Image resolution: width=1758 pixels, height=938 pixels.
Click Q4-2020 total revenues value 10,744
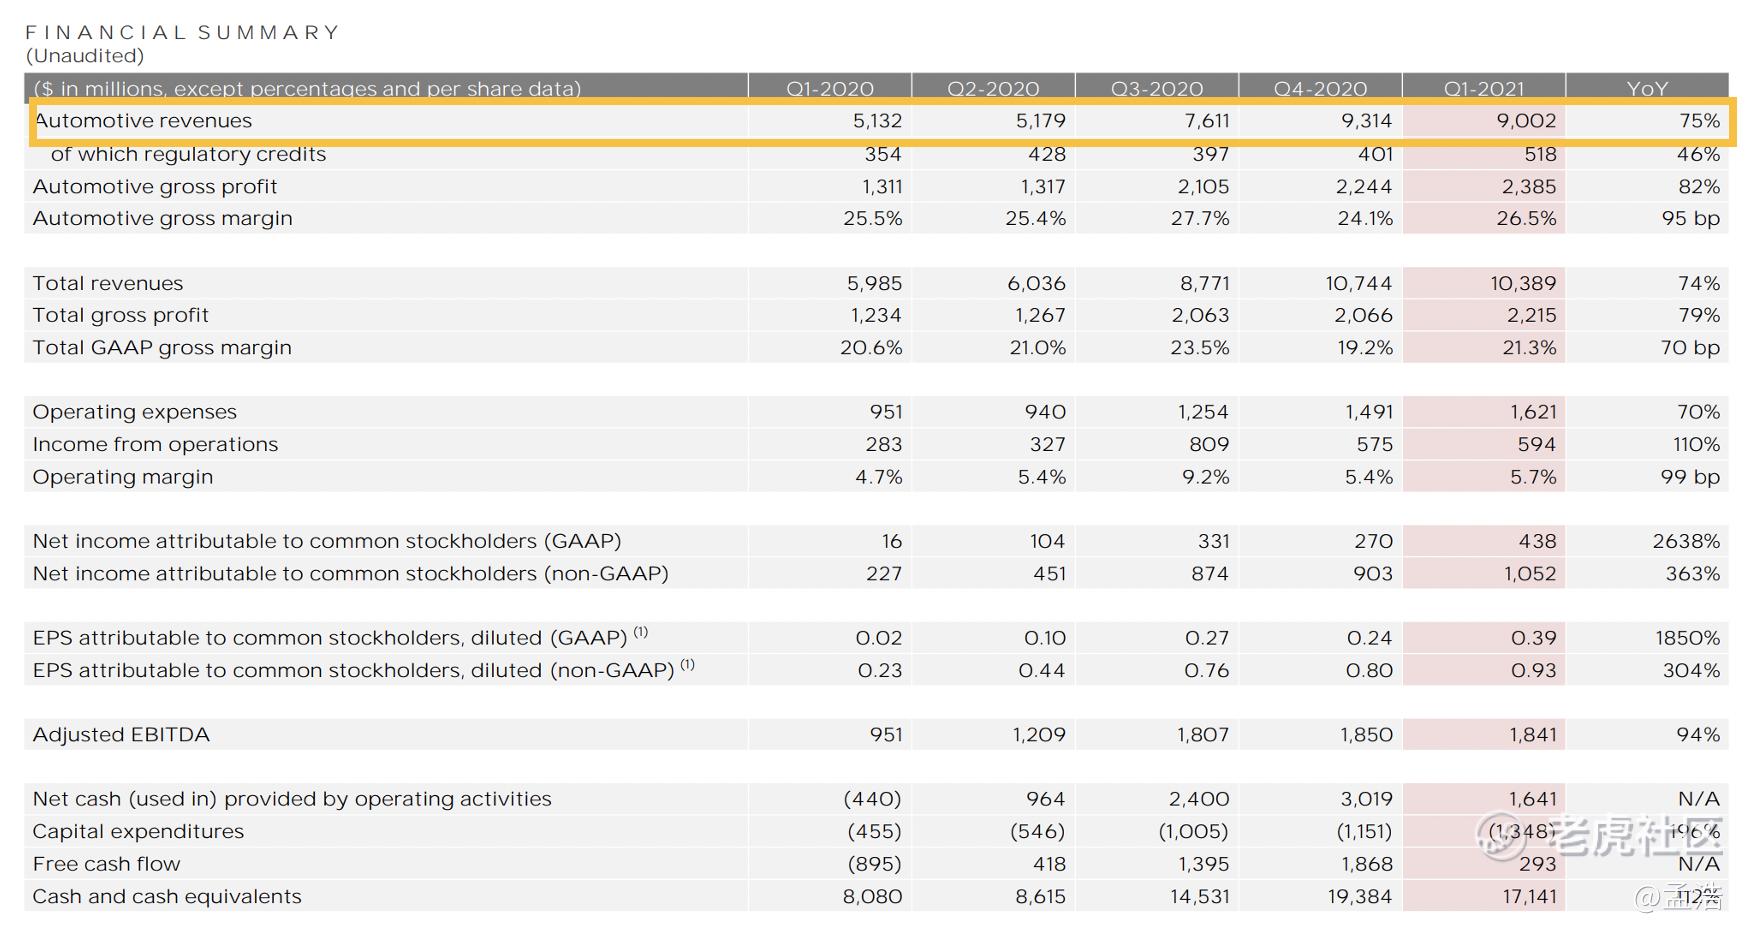click(1359, 283)
